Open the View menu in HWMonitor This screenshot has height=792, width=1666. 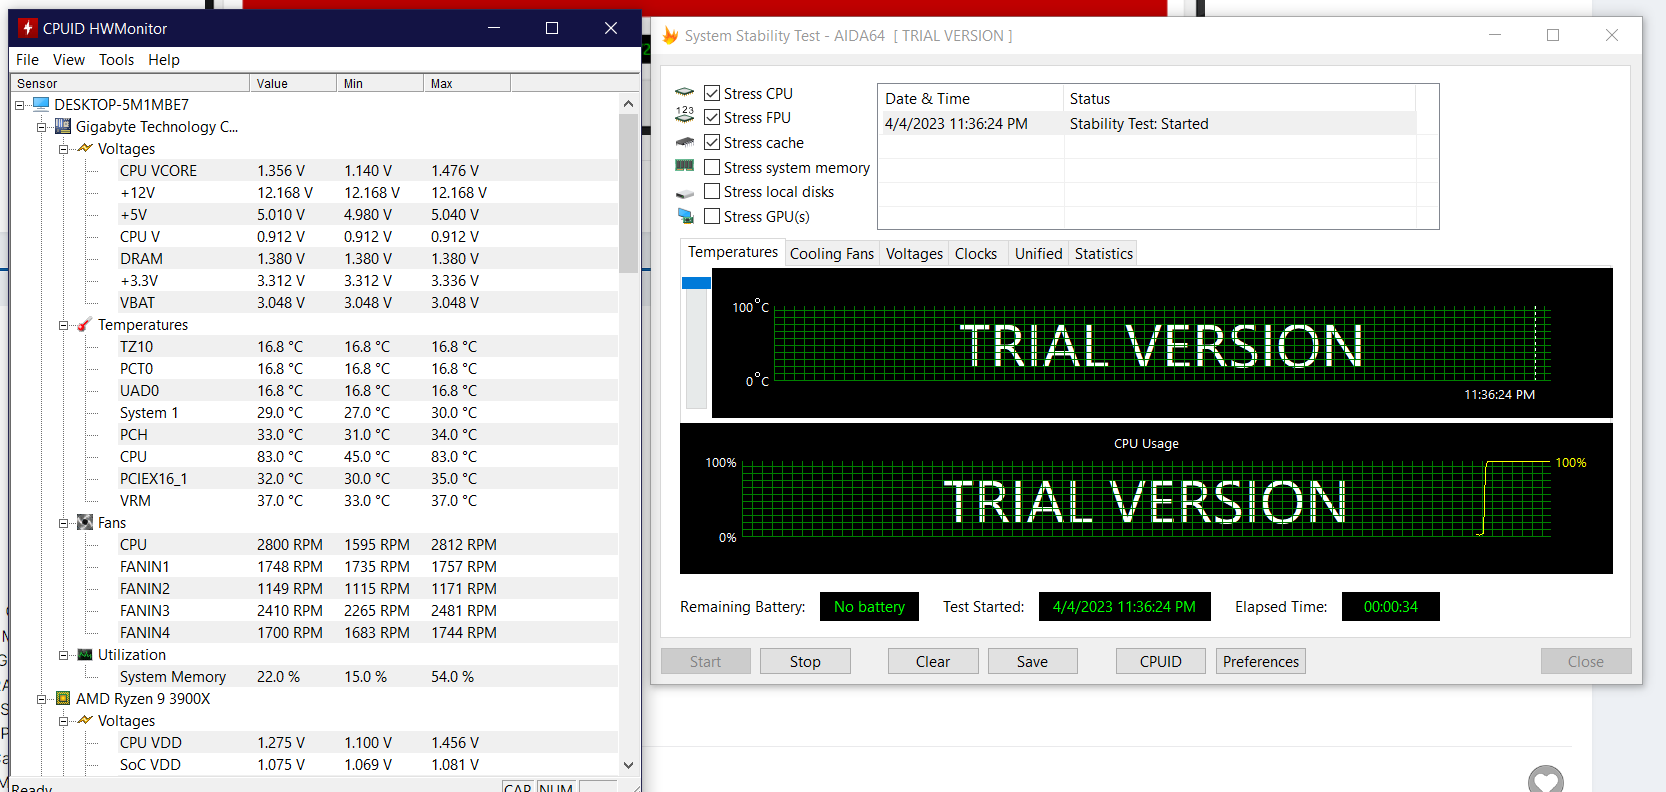click(x=69, y=60)
